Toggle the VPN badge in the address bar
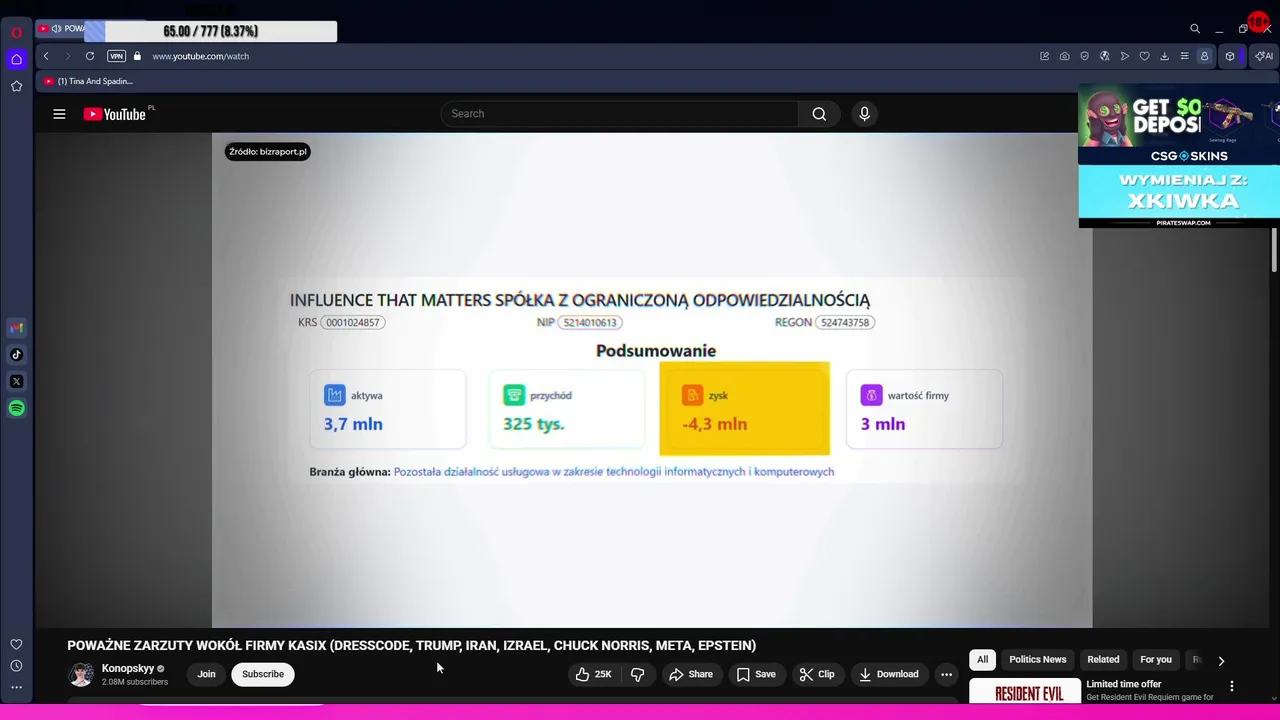The image size is (1280, 720). click(x=117, y=56)
